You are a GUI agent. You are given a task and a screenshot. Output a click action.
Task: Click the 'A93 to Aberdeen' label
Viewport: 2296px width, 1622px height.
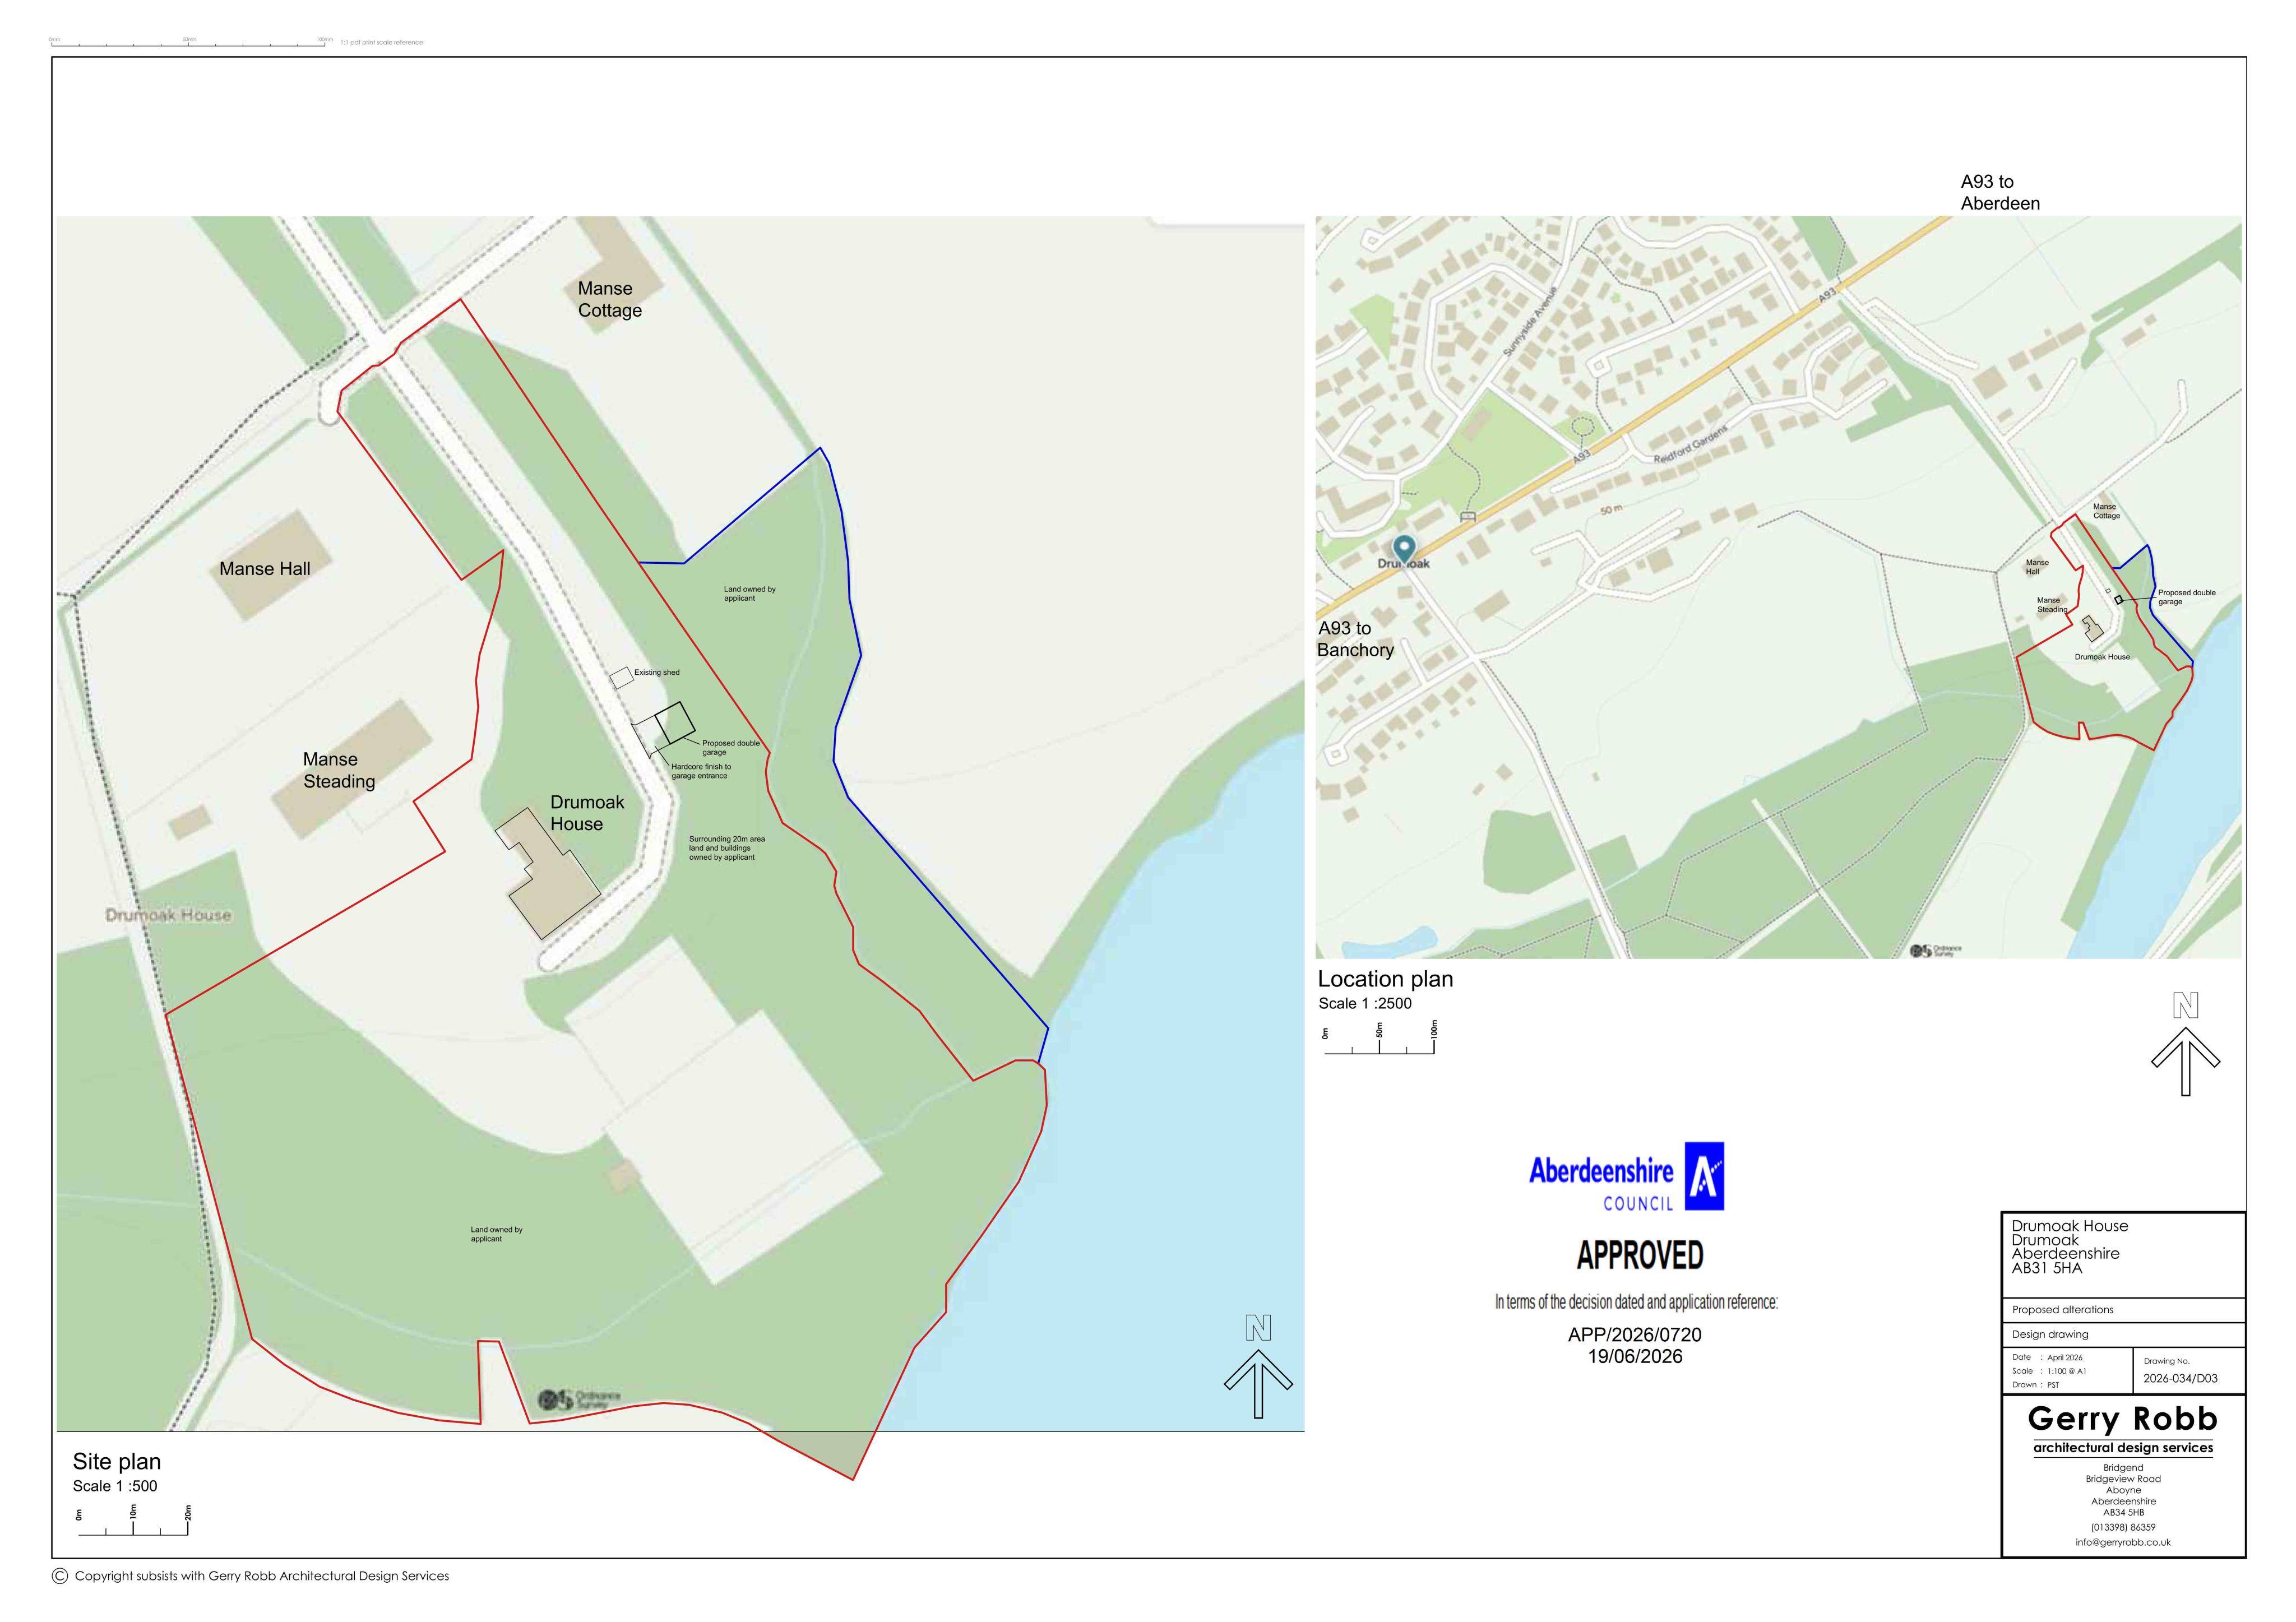[2000, 192]
